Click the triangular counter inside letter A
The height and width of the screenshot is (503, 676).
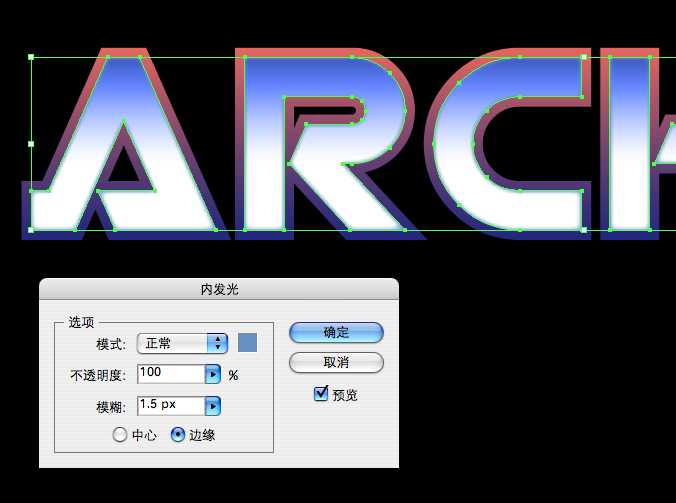124,165
